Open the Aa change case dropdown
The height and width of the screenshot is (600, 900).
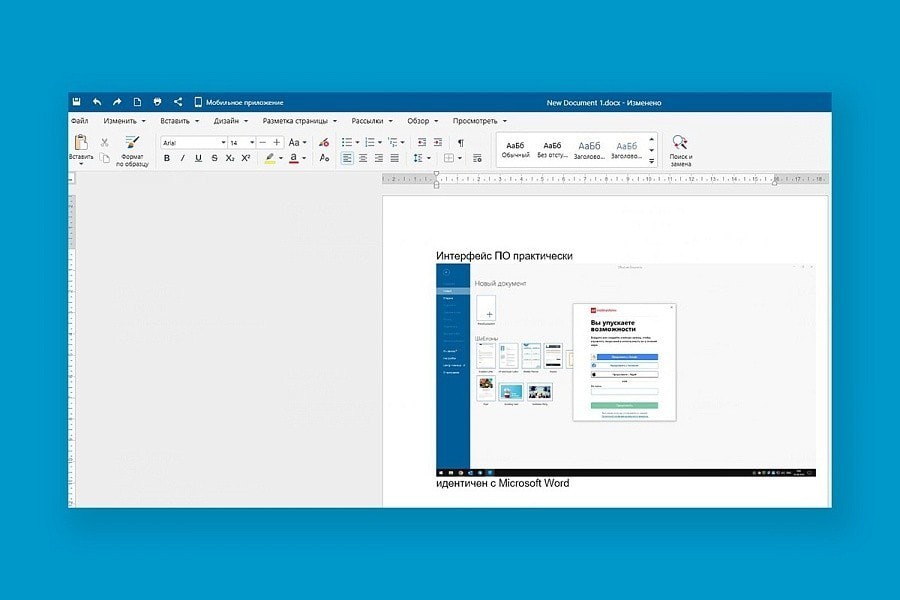(x=297, y=142)
